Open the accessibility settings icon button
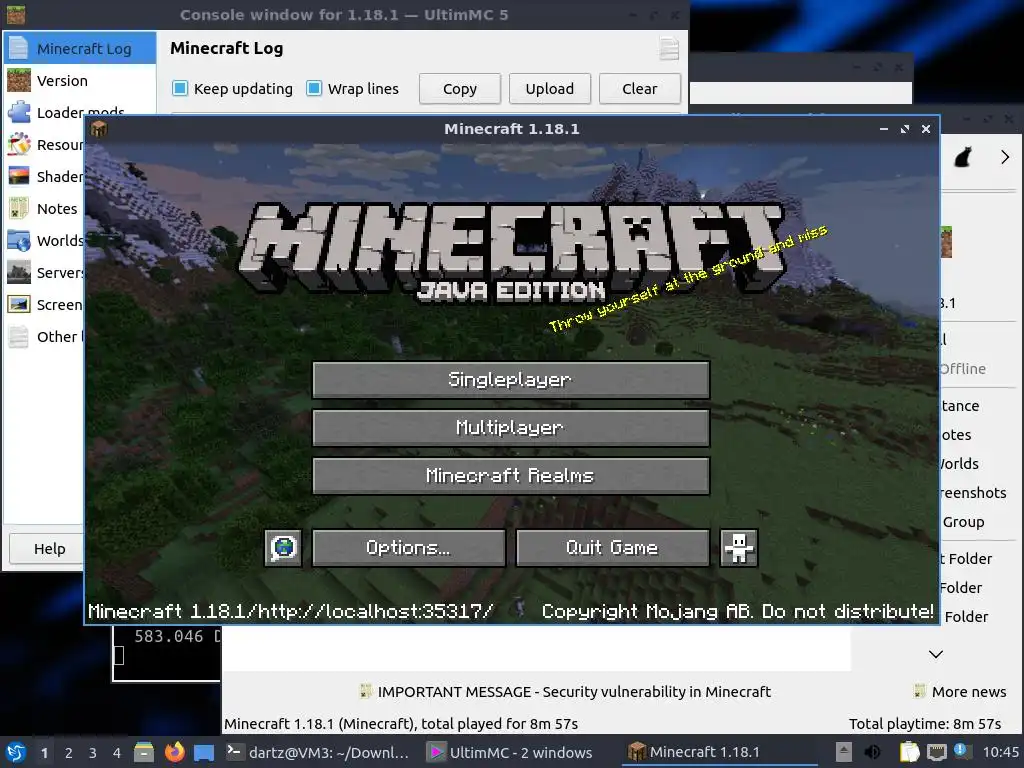The image size is (1024, 768). (x=739, y=547)
